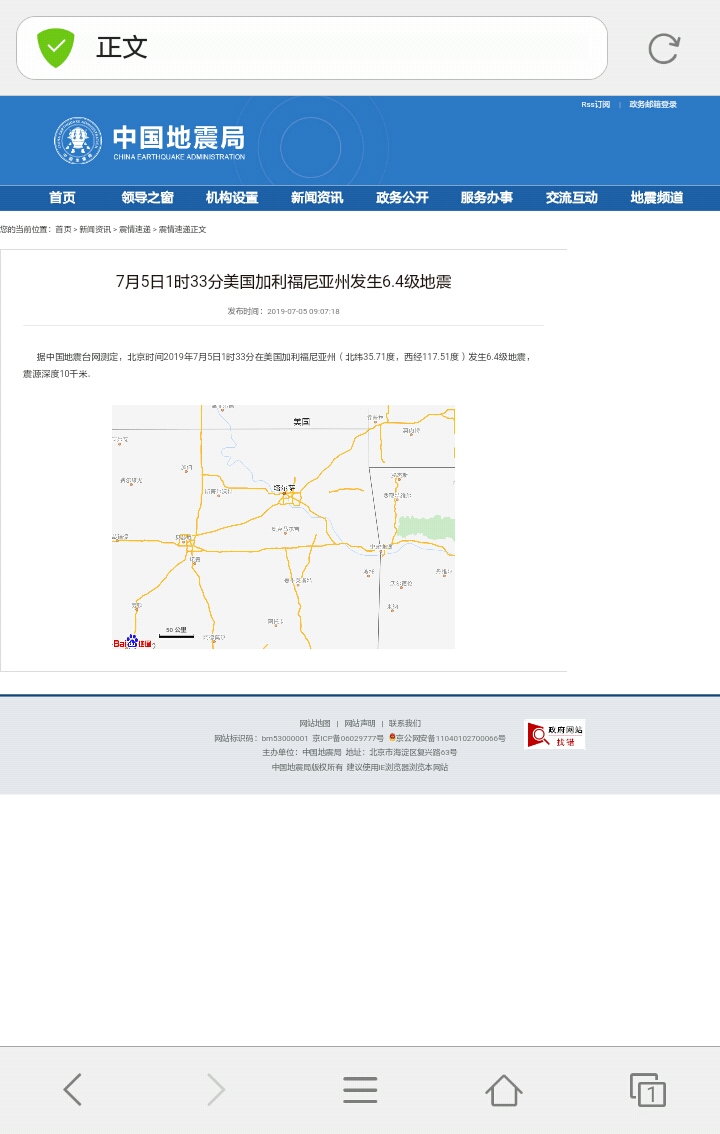Click the 50公里 scale bar on map

(176, 633)
